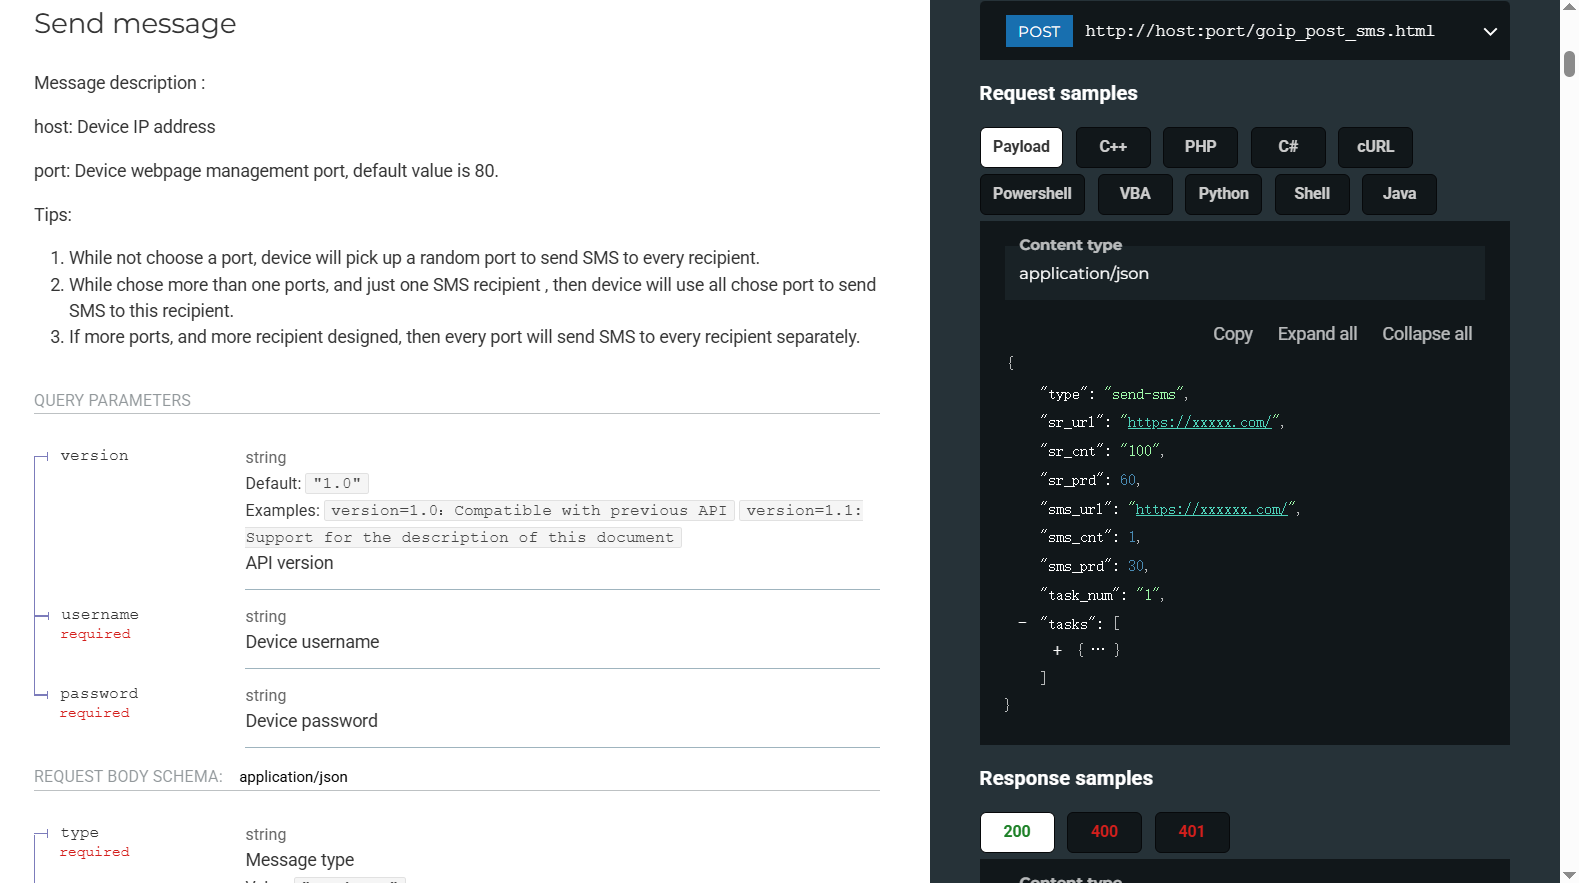This screenshot has height=883, width=1579.
Task: Expand the nested task object with plus
Action: click(x=1057, y=650)
